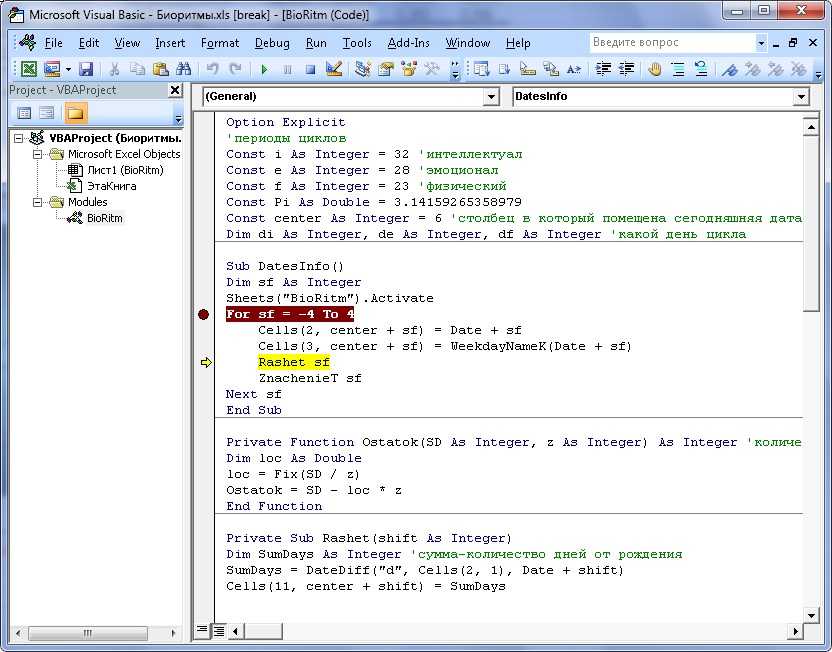Image resolution: width=832 pixels, height=652 pixels.
Task: Click the code window's right scroll arrow
Action: tap(795, 631)
